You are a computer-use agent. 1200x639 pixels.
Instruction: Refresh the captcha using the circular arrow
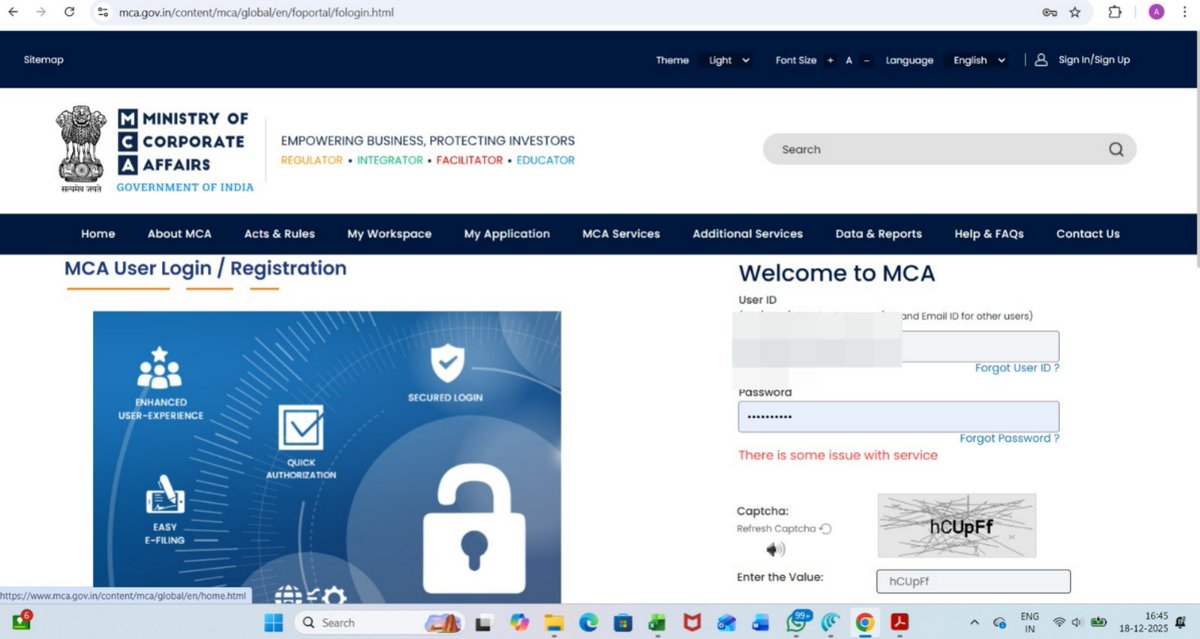[x=826, y=529]
